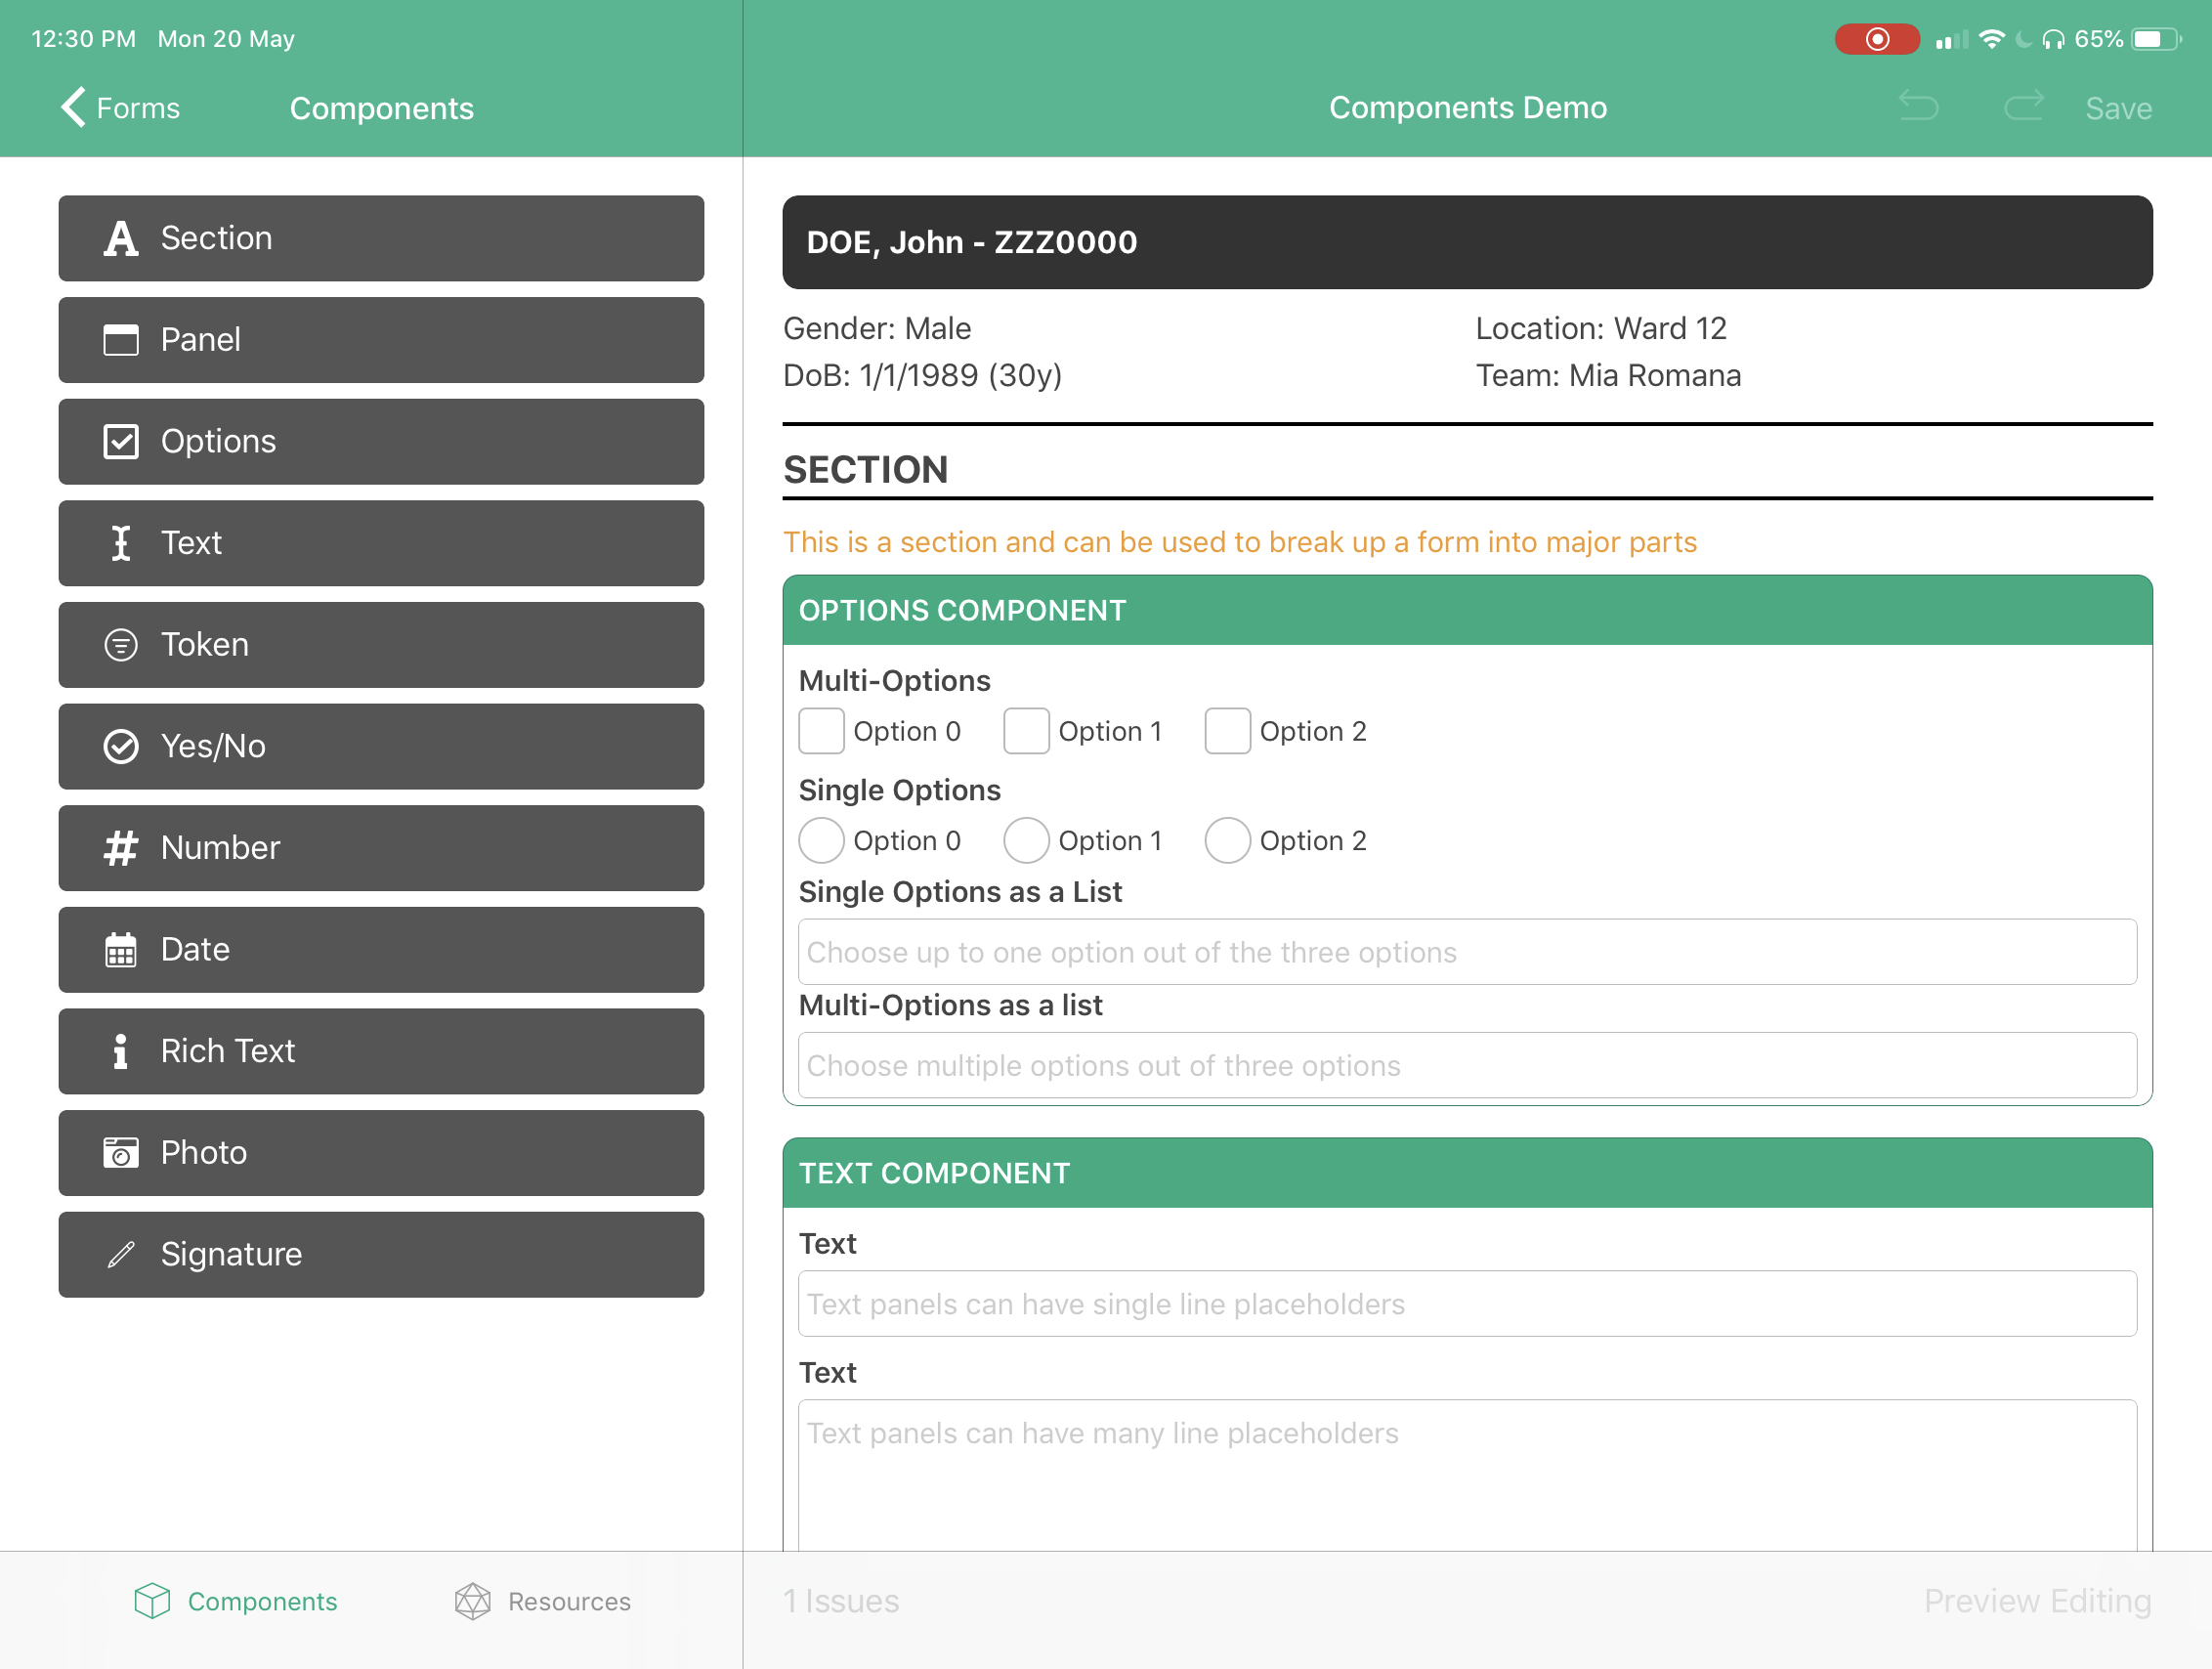
Task: Add a Date component label
Action: [195, 950]
